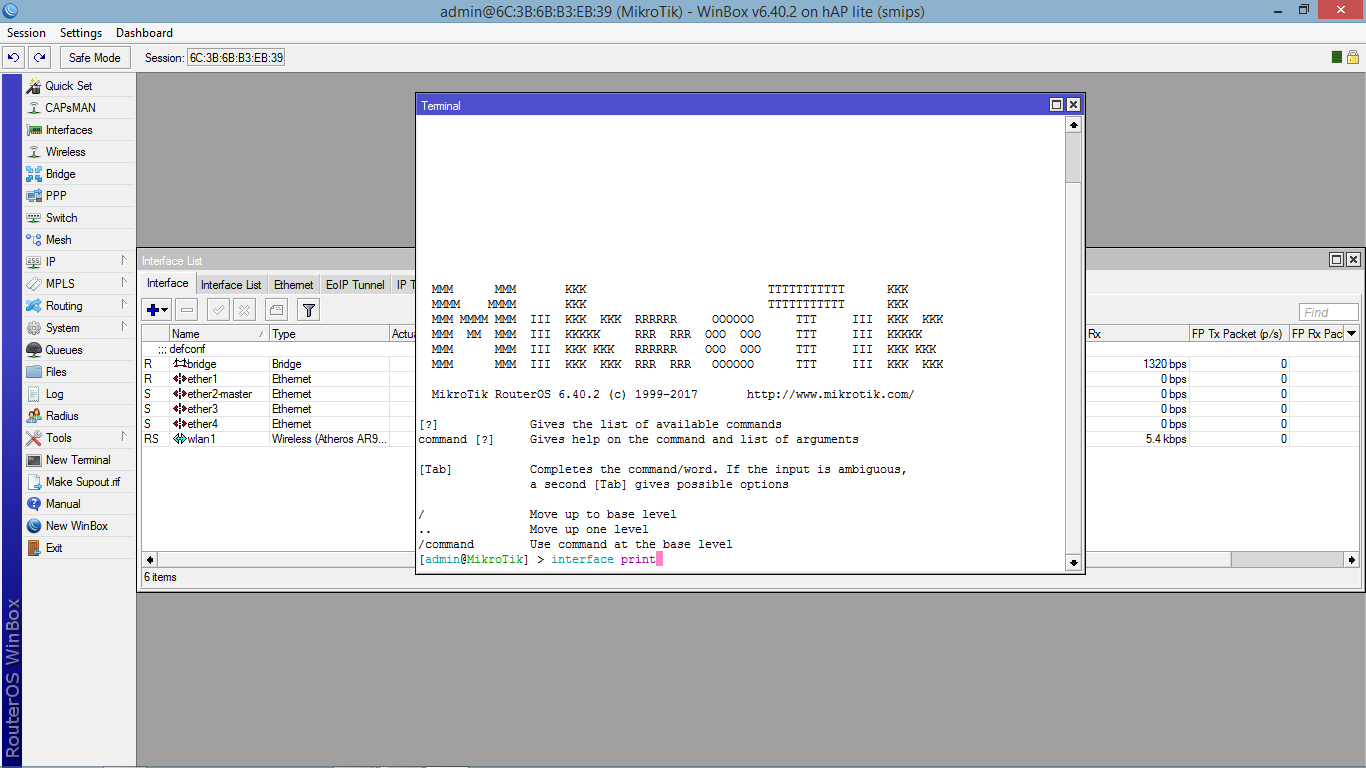Image resolution: width=1366 pixels, height=768 pixels.
Task: Click the Interface List right scroll arrow
Action: point(1352,560)
